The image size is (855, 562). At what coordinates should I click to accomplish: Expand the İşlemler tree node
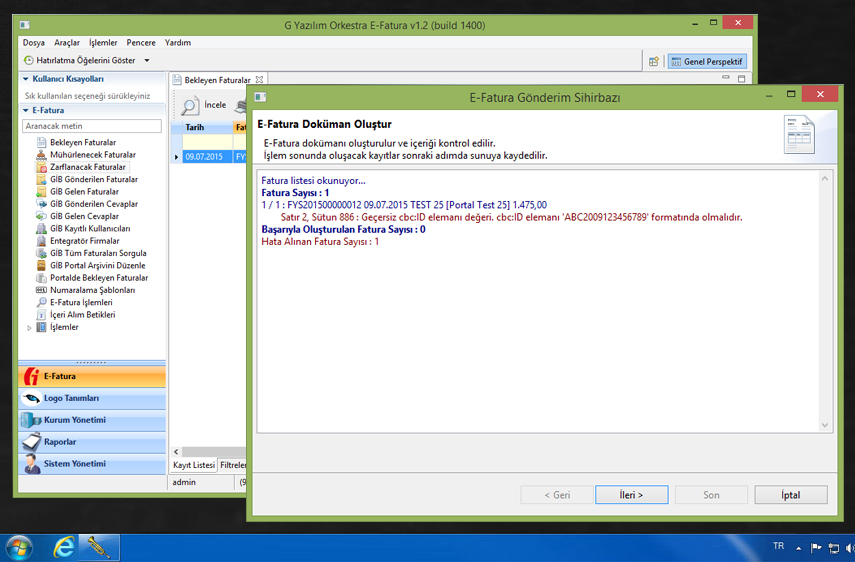coord(29,328)
